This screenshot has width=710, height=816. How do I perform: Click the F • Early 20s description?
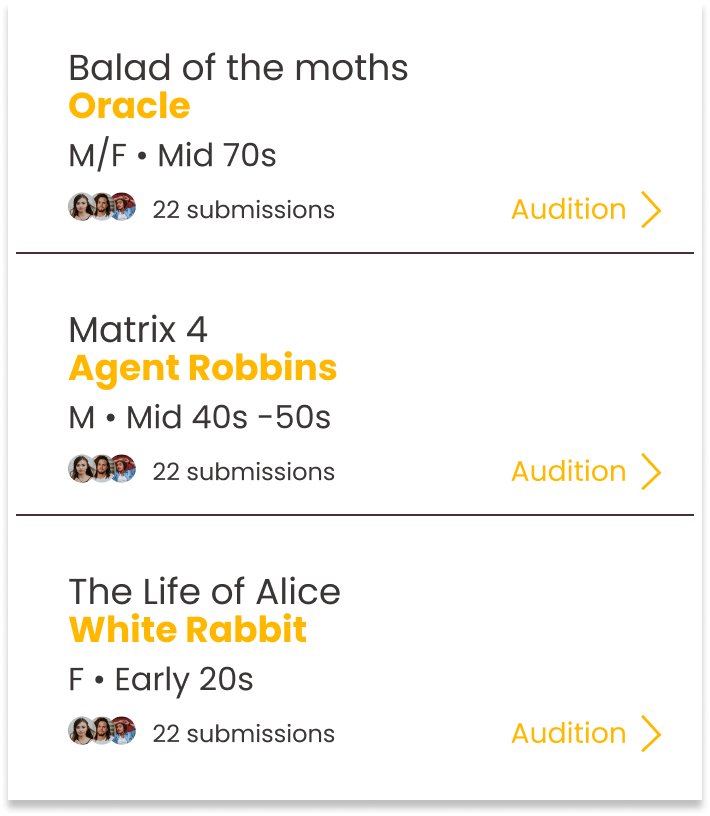[160, 680]
